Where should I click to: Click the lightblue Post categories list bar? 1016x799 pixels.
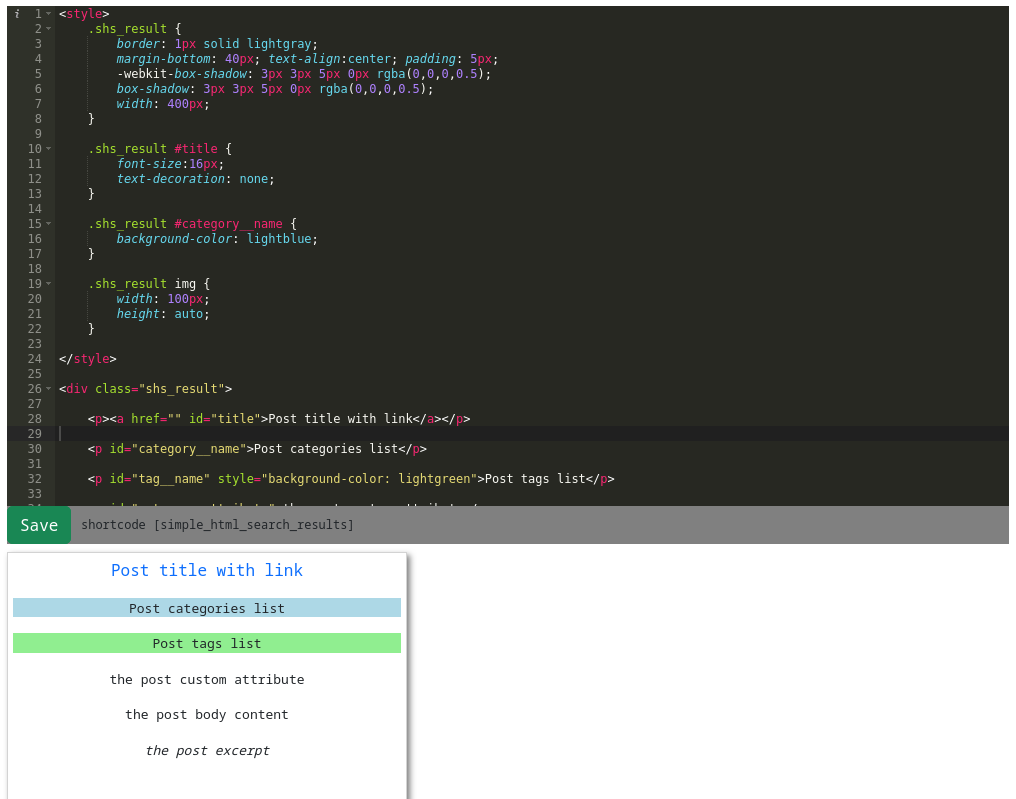pyautogui.click(x=207, y=607)
